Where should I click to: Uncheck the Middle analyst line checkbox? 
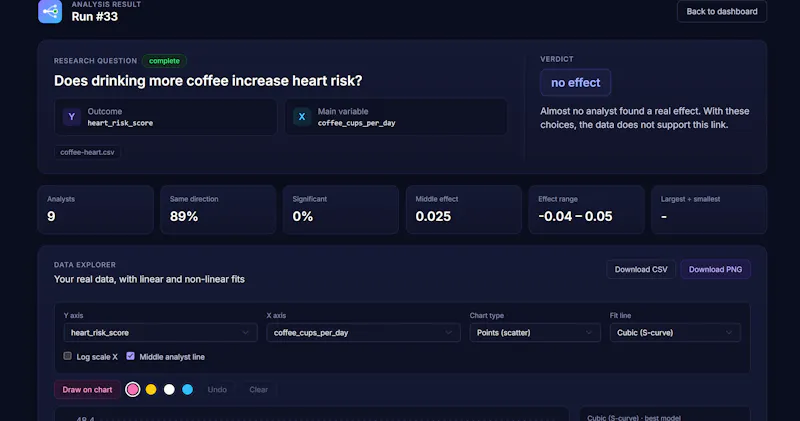(x=131, y=356)
